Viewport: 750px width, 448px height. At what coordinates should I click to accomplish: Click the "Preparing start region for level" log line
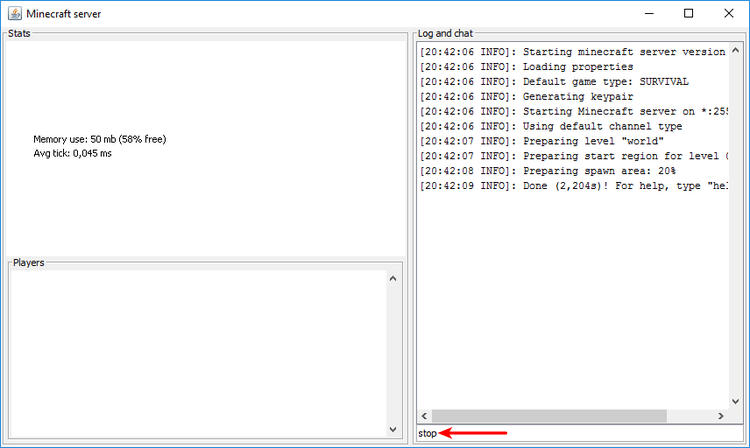pos(574,155)
